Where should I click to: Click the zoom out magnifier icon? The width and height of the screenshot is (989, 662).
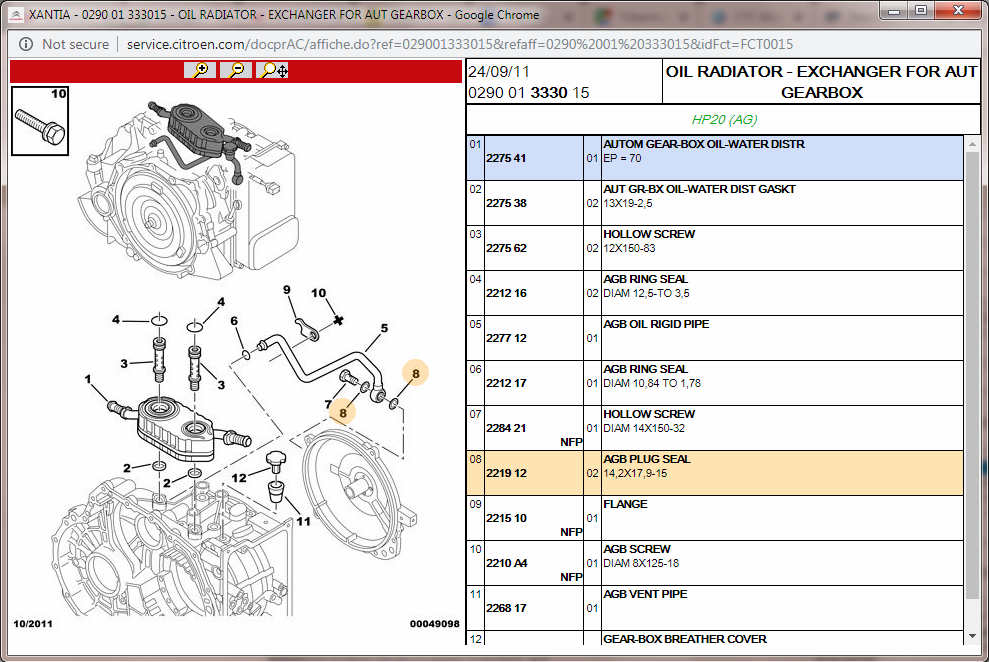click(x=237, y=70)
